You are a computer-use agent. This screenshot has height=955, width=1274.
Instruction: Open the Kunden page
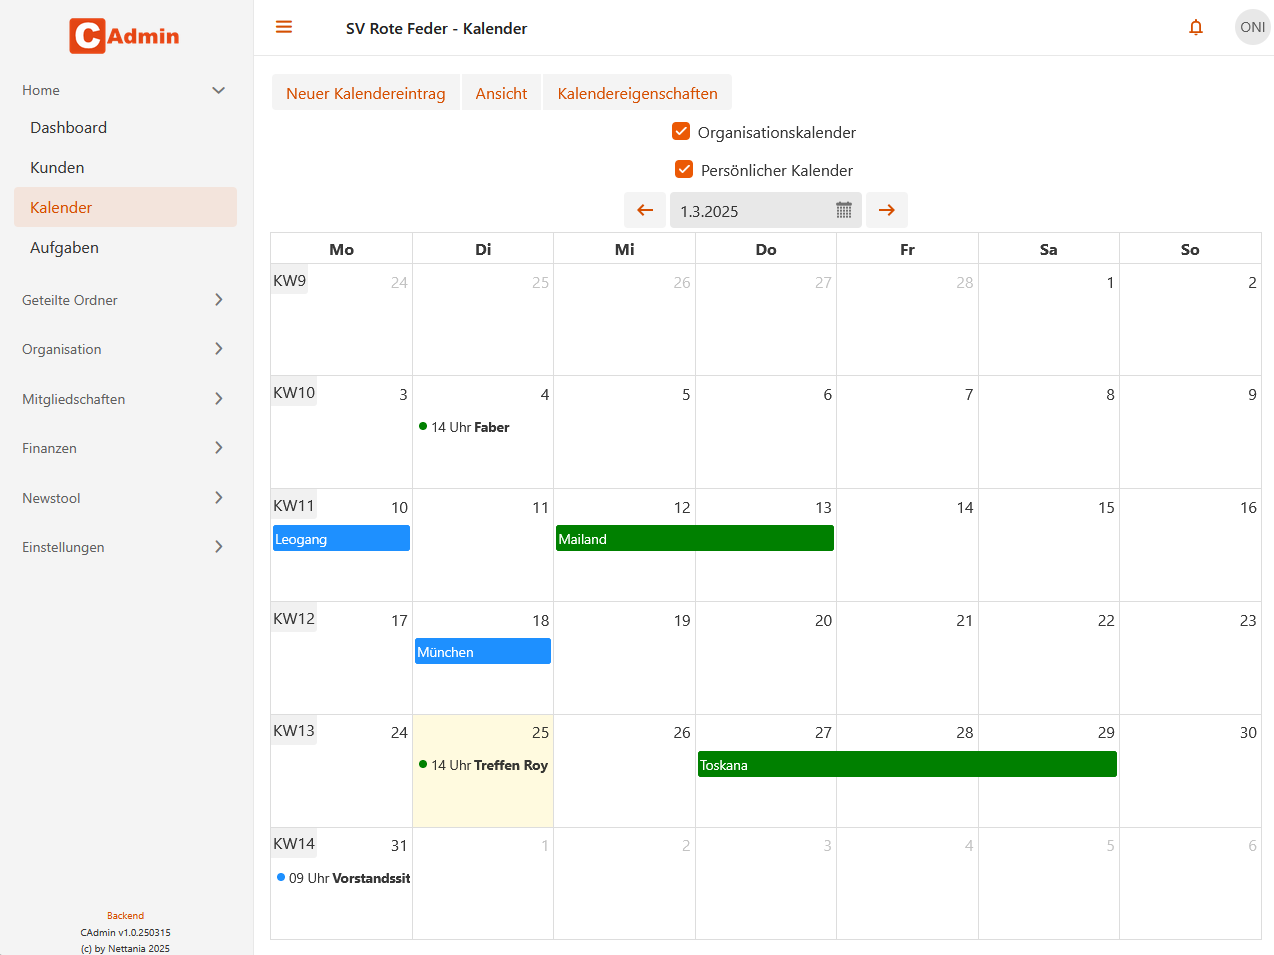coord(126,168)
